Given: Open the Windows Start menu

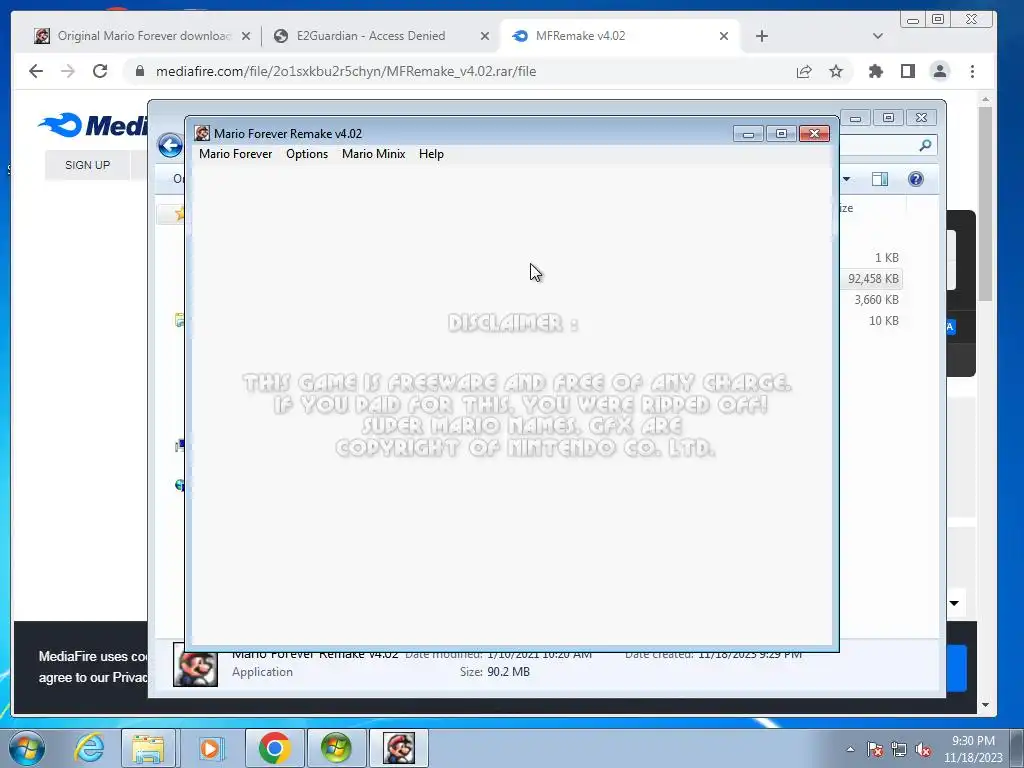Looking at the screenshot, I should 27,748.
